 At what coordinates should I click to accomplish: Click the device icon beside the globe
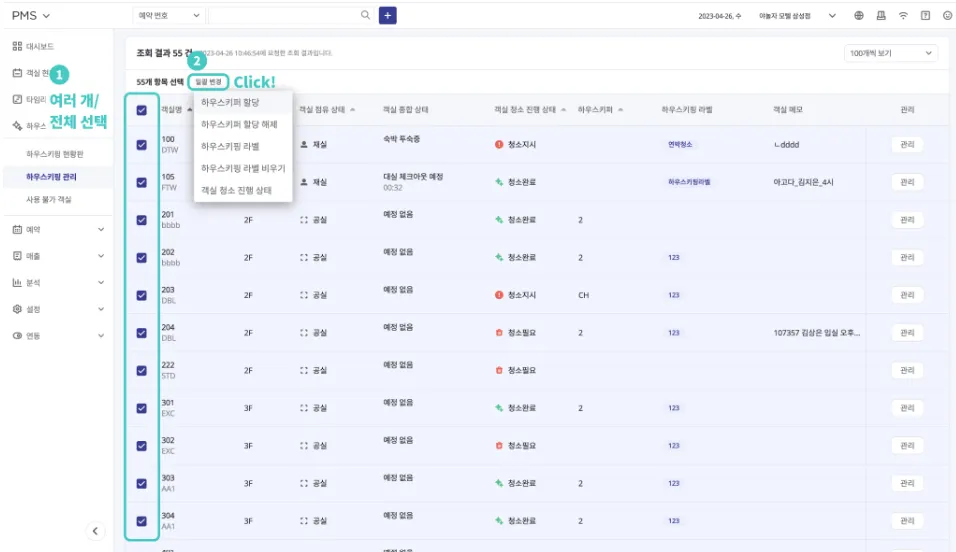click(881, 16)
